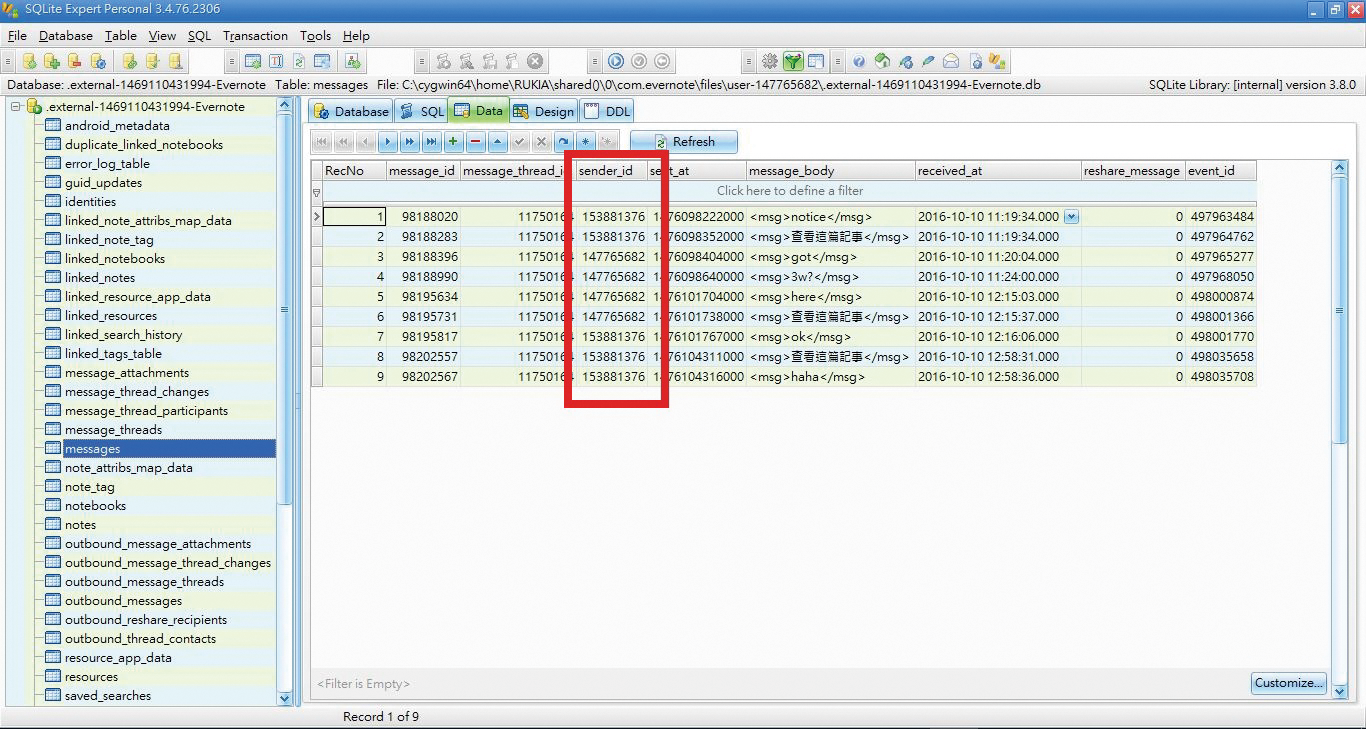Switch to the SQL tab
This screenshot has height=729, width=1366.
[x=421, y=111]
